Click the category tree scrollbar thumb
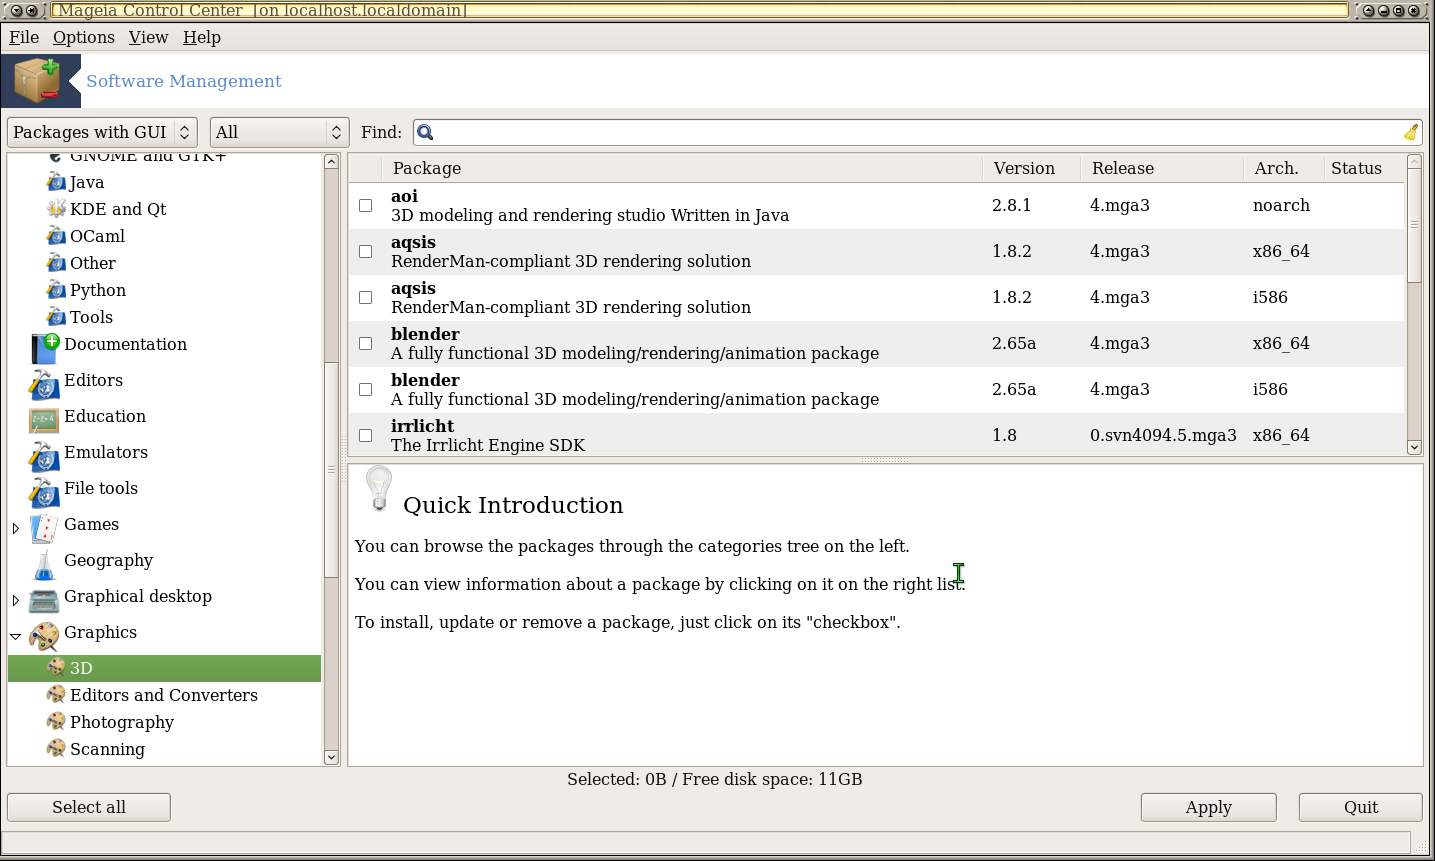1435x861 pixels. (x=331, y=469)
